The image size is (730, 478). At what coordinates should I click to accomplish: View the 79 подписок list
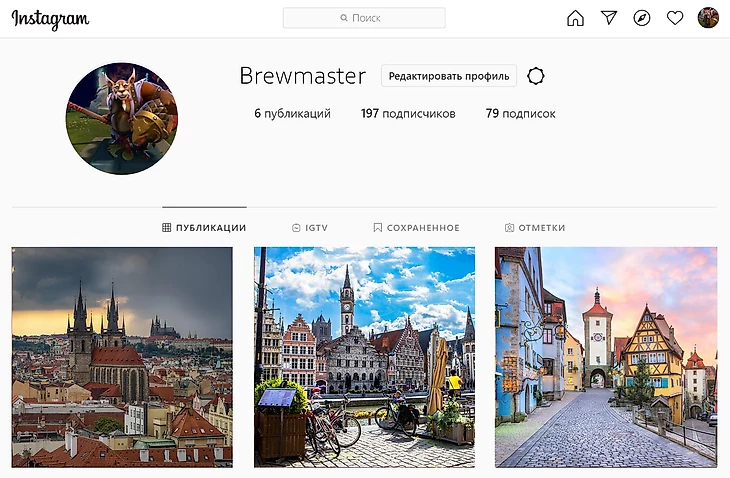(520, 114)
